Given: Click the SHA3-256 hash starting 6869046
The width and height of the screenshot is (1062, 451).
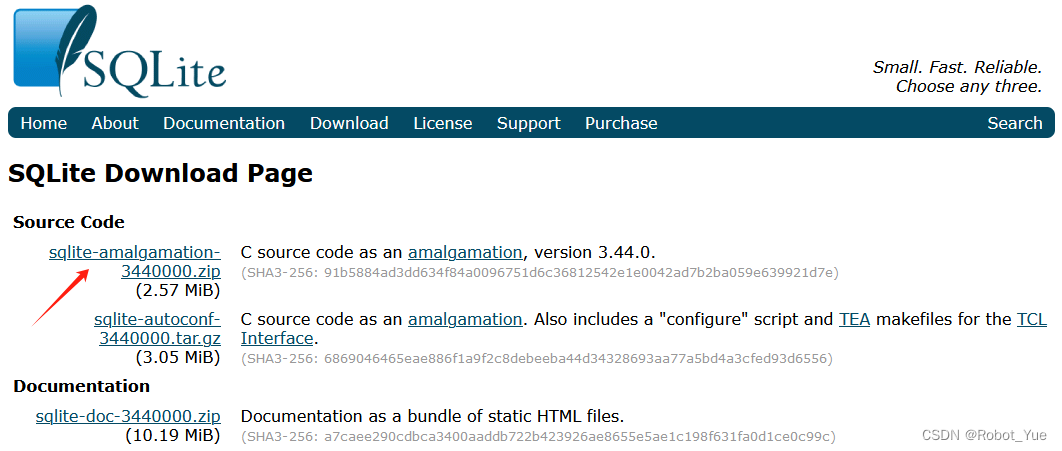Looking at the screenshot, I should [536, 358].
